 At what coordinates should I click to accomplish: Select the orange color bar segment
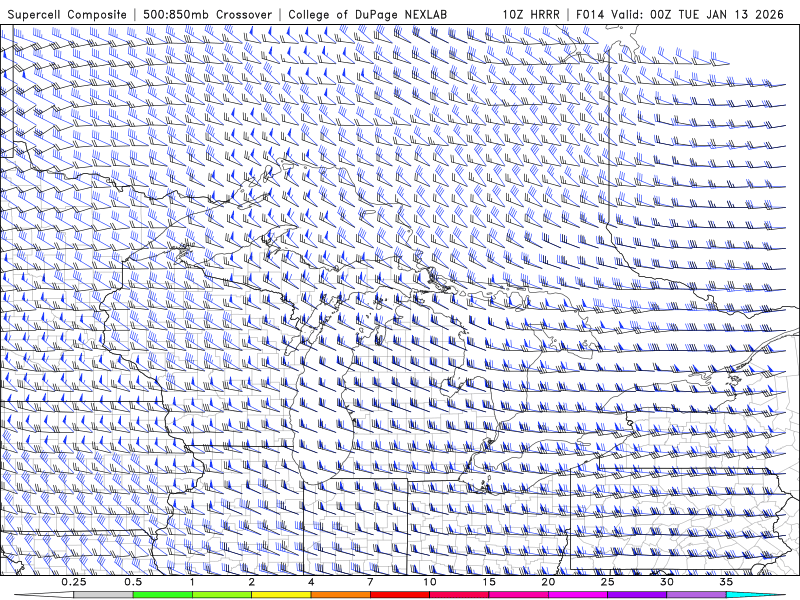pyautogui.click(x=340, y=595)
